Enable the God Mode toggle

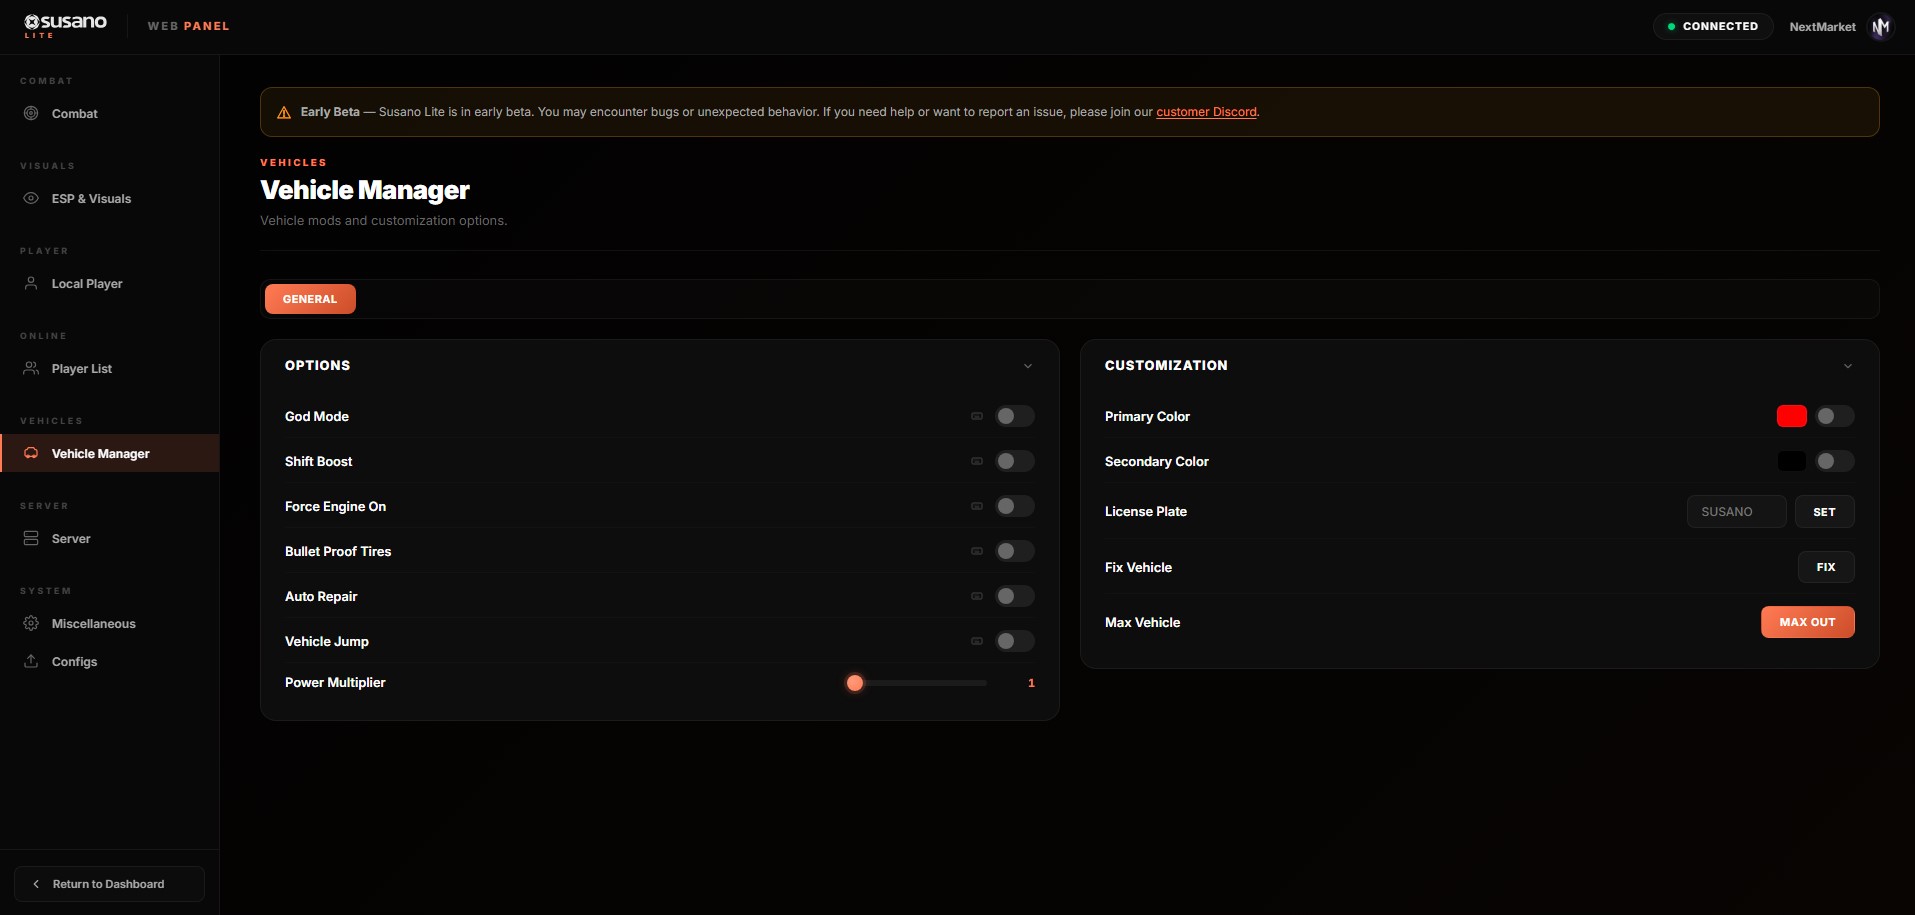(1014, 416)
